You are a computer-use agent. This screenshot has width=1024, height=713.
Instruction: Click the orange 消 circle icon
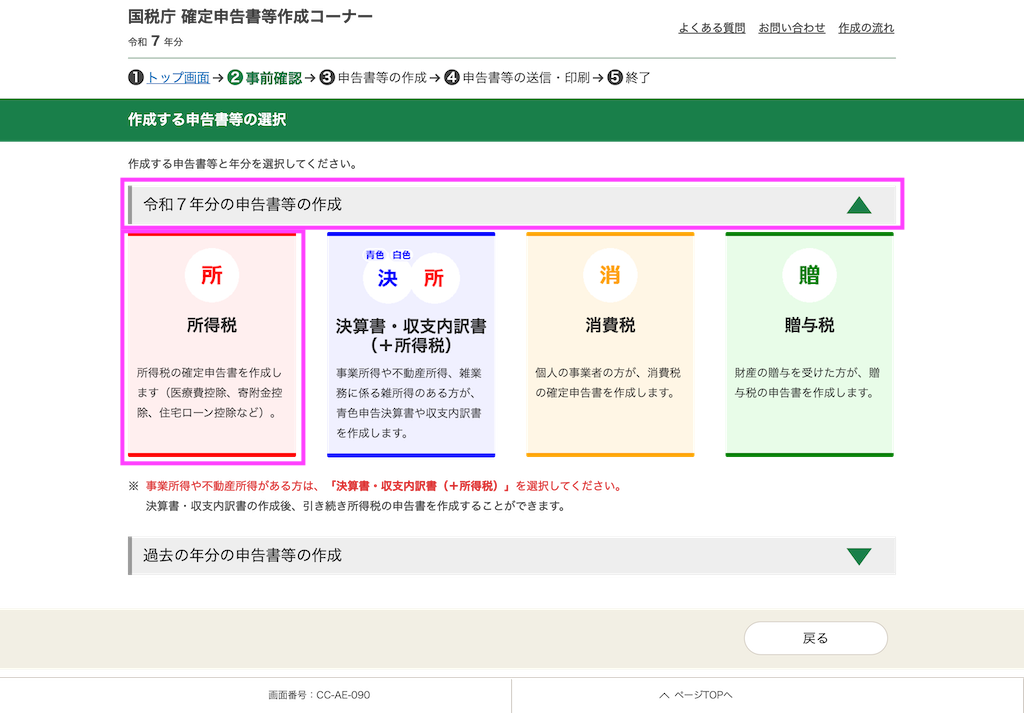click(610, 276)
